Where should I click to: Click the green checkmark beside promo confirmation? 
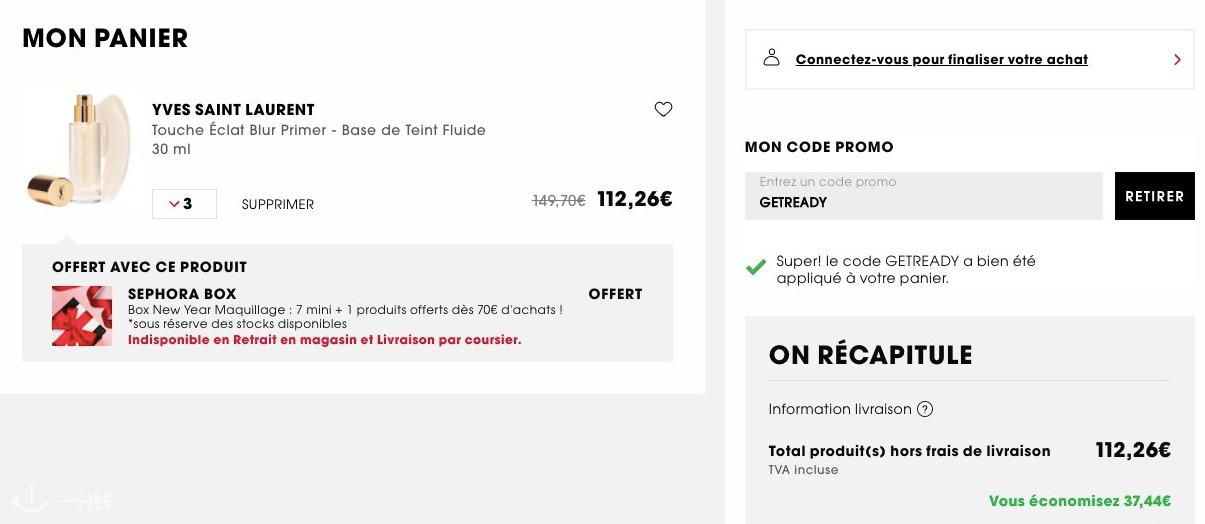[756, 267]
